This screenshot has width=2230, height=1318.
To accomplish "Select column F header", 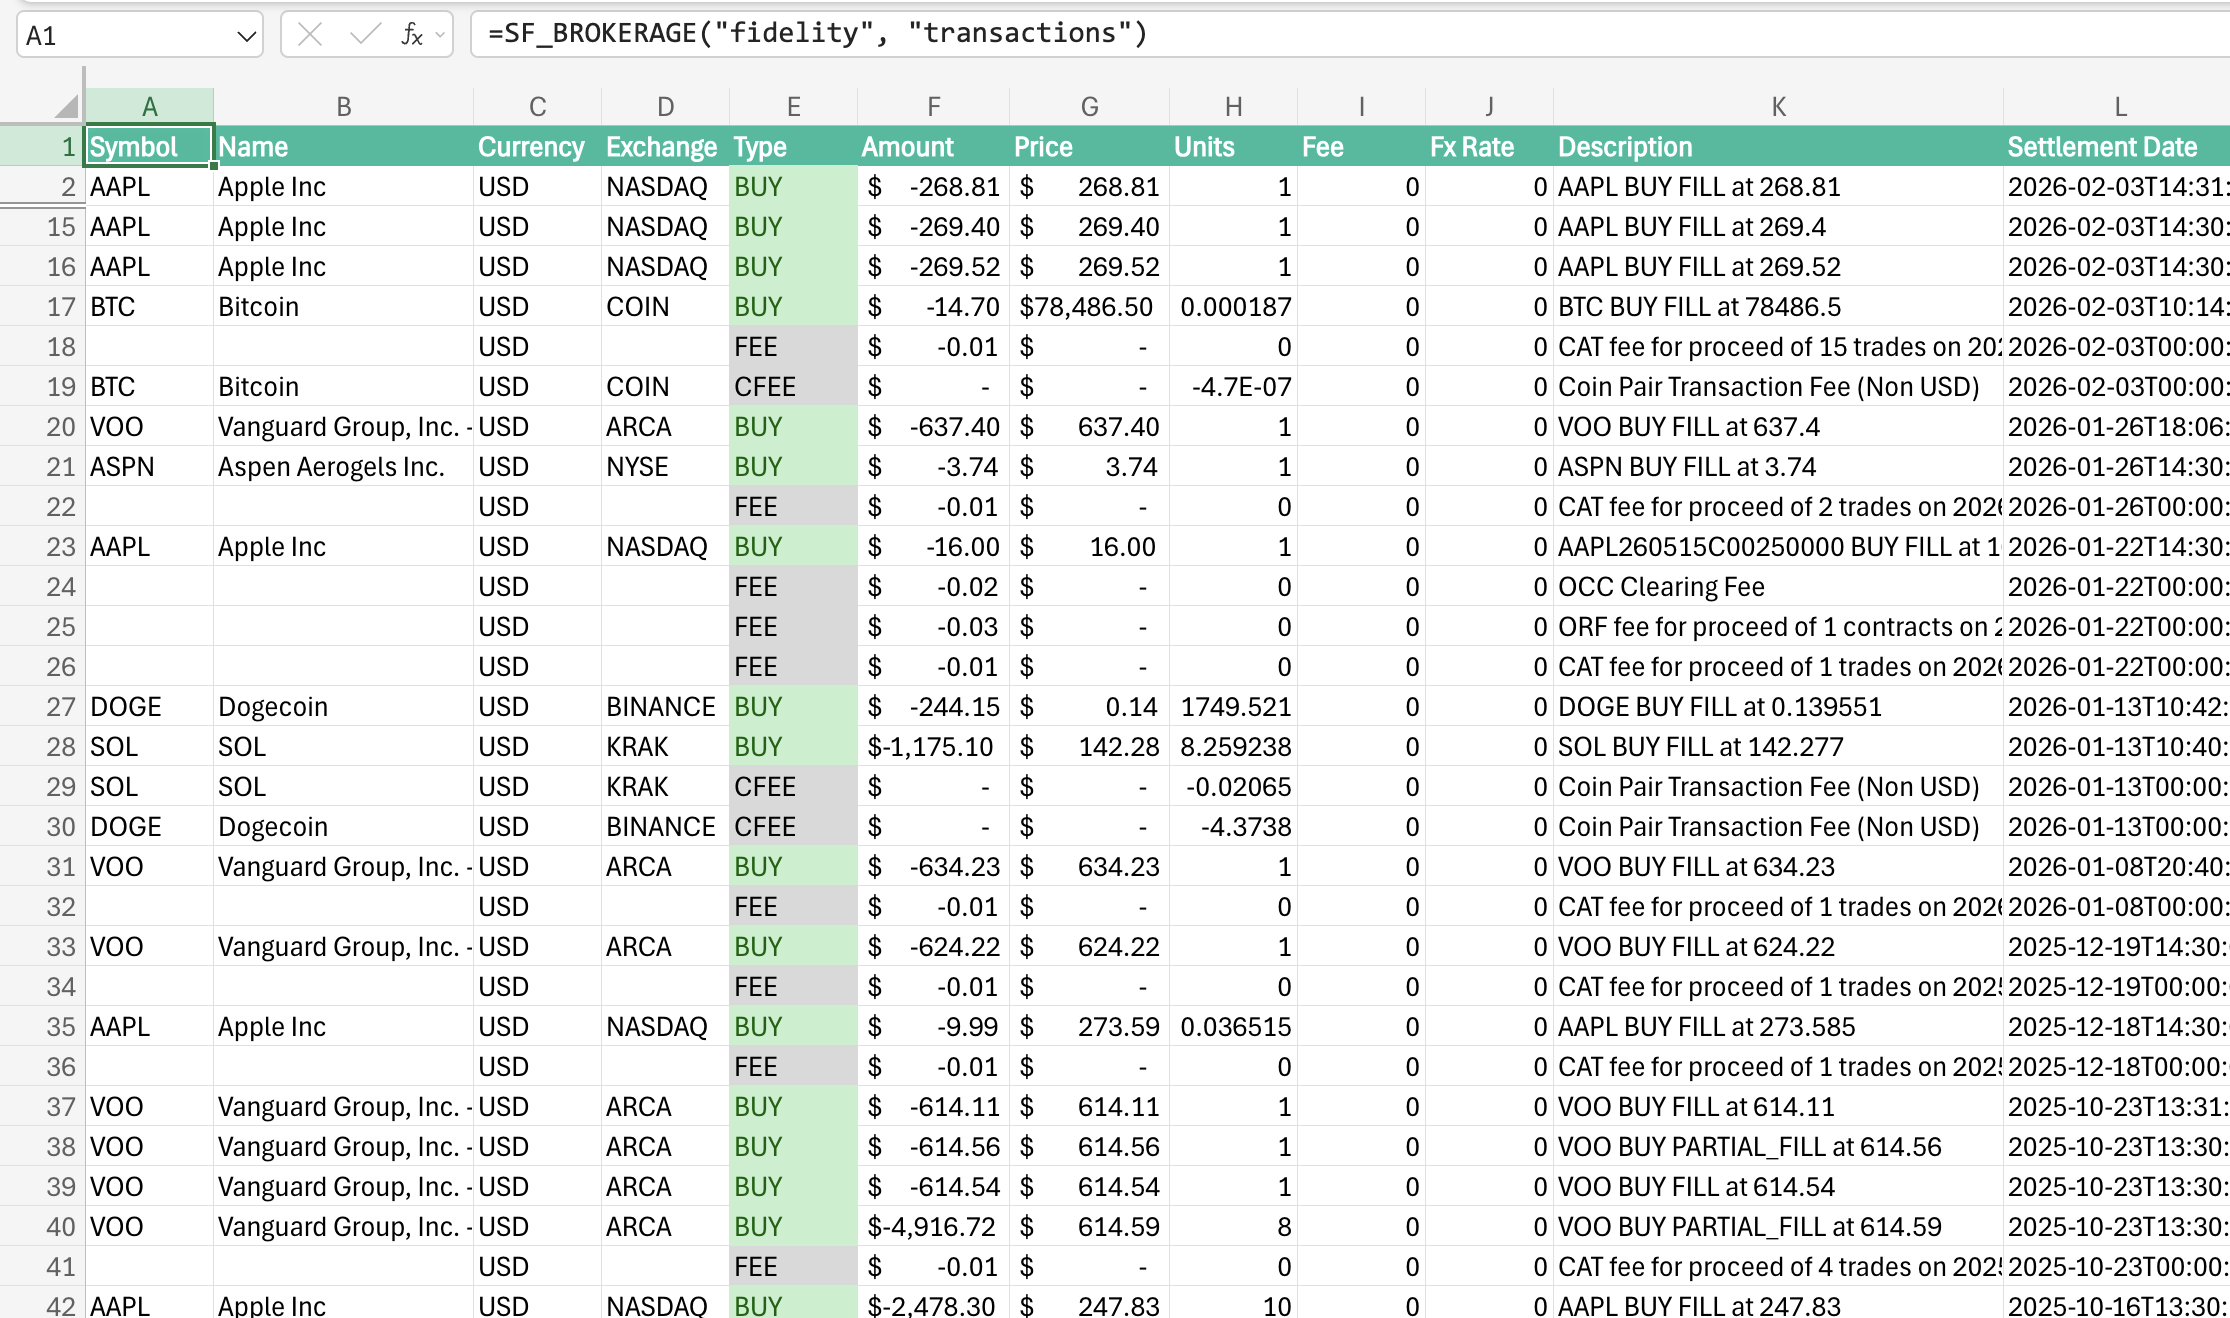I will click(933, 106).
